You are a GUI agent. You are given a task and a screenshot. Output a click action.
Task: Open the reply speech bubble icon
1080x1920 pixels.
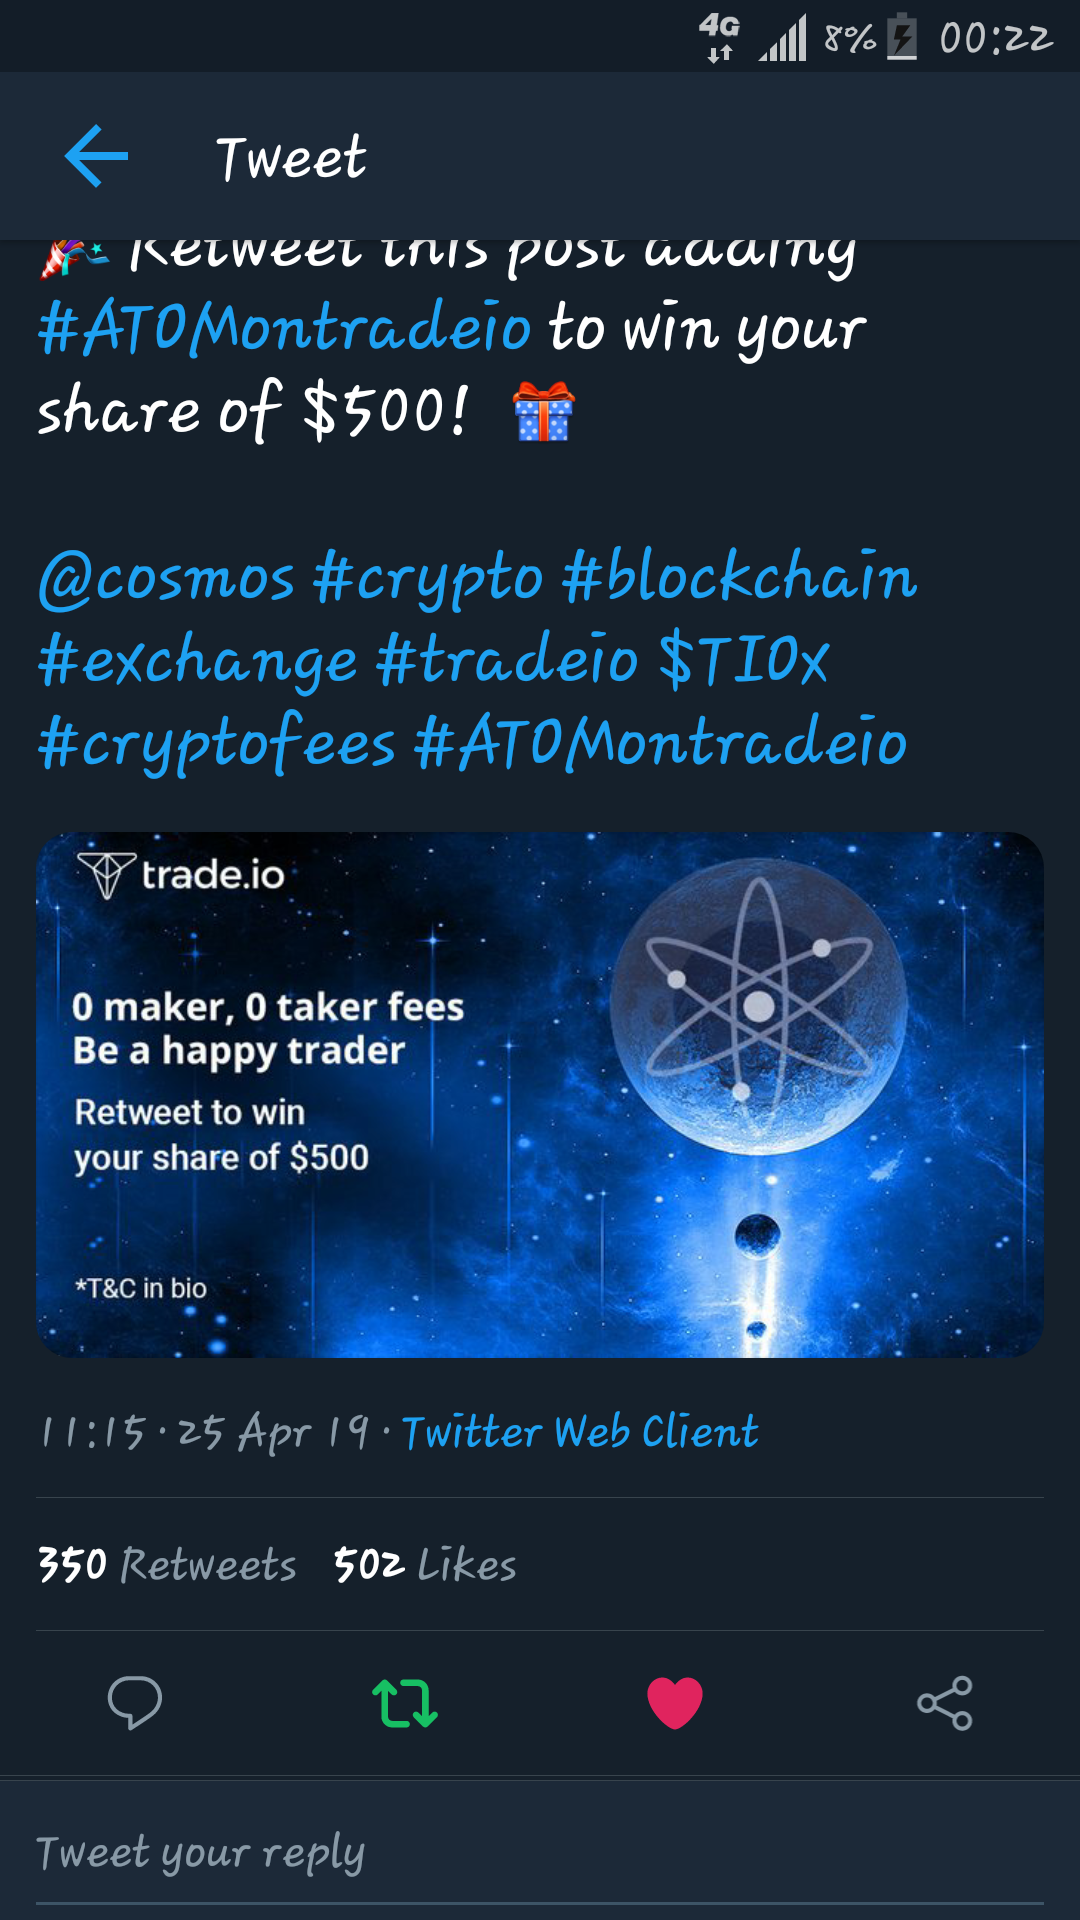[x=135, y=1702]
